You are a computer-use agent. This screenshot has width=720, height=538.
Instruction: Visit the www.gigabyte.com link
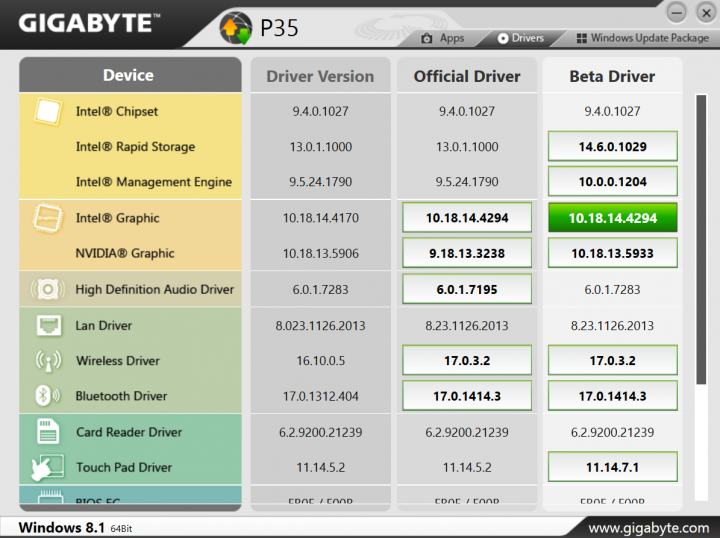point(647,527)
